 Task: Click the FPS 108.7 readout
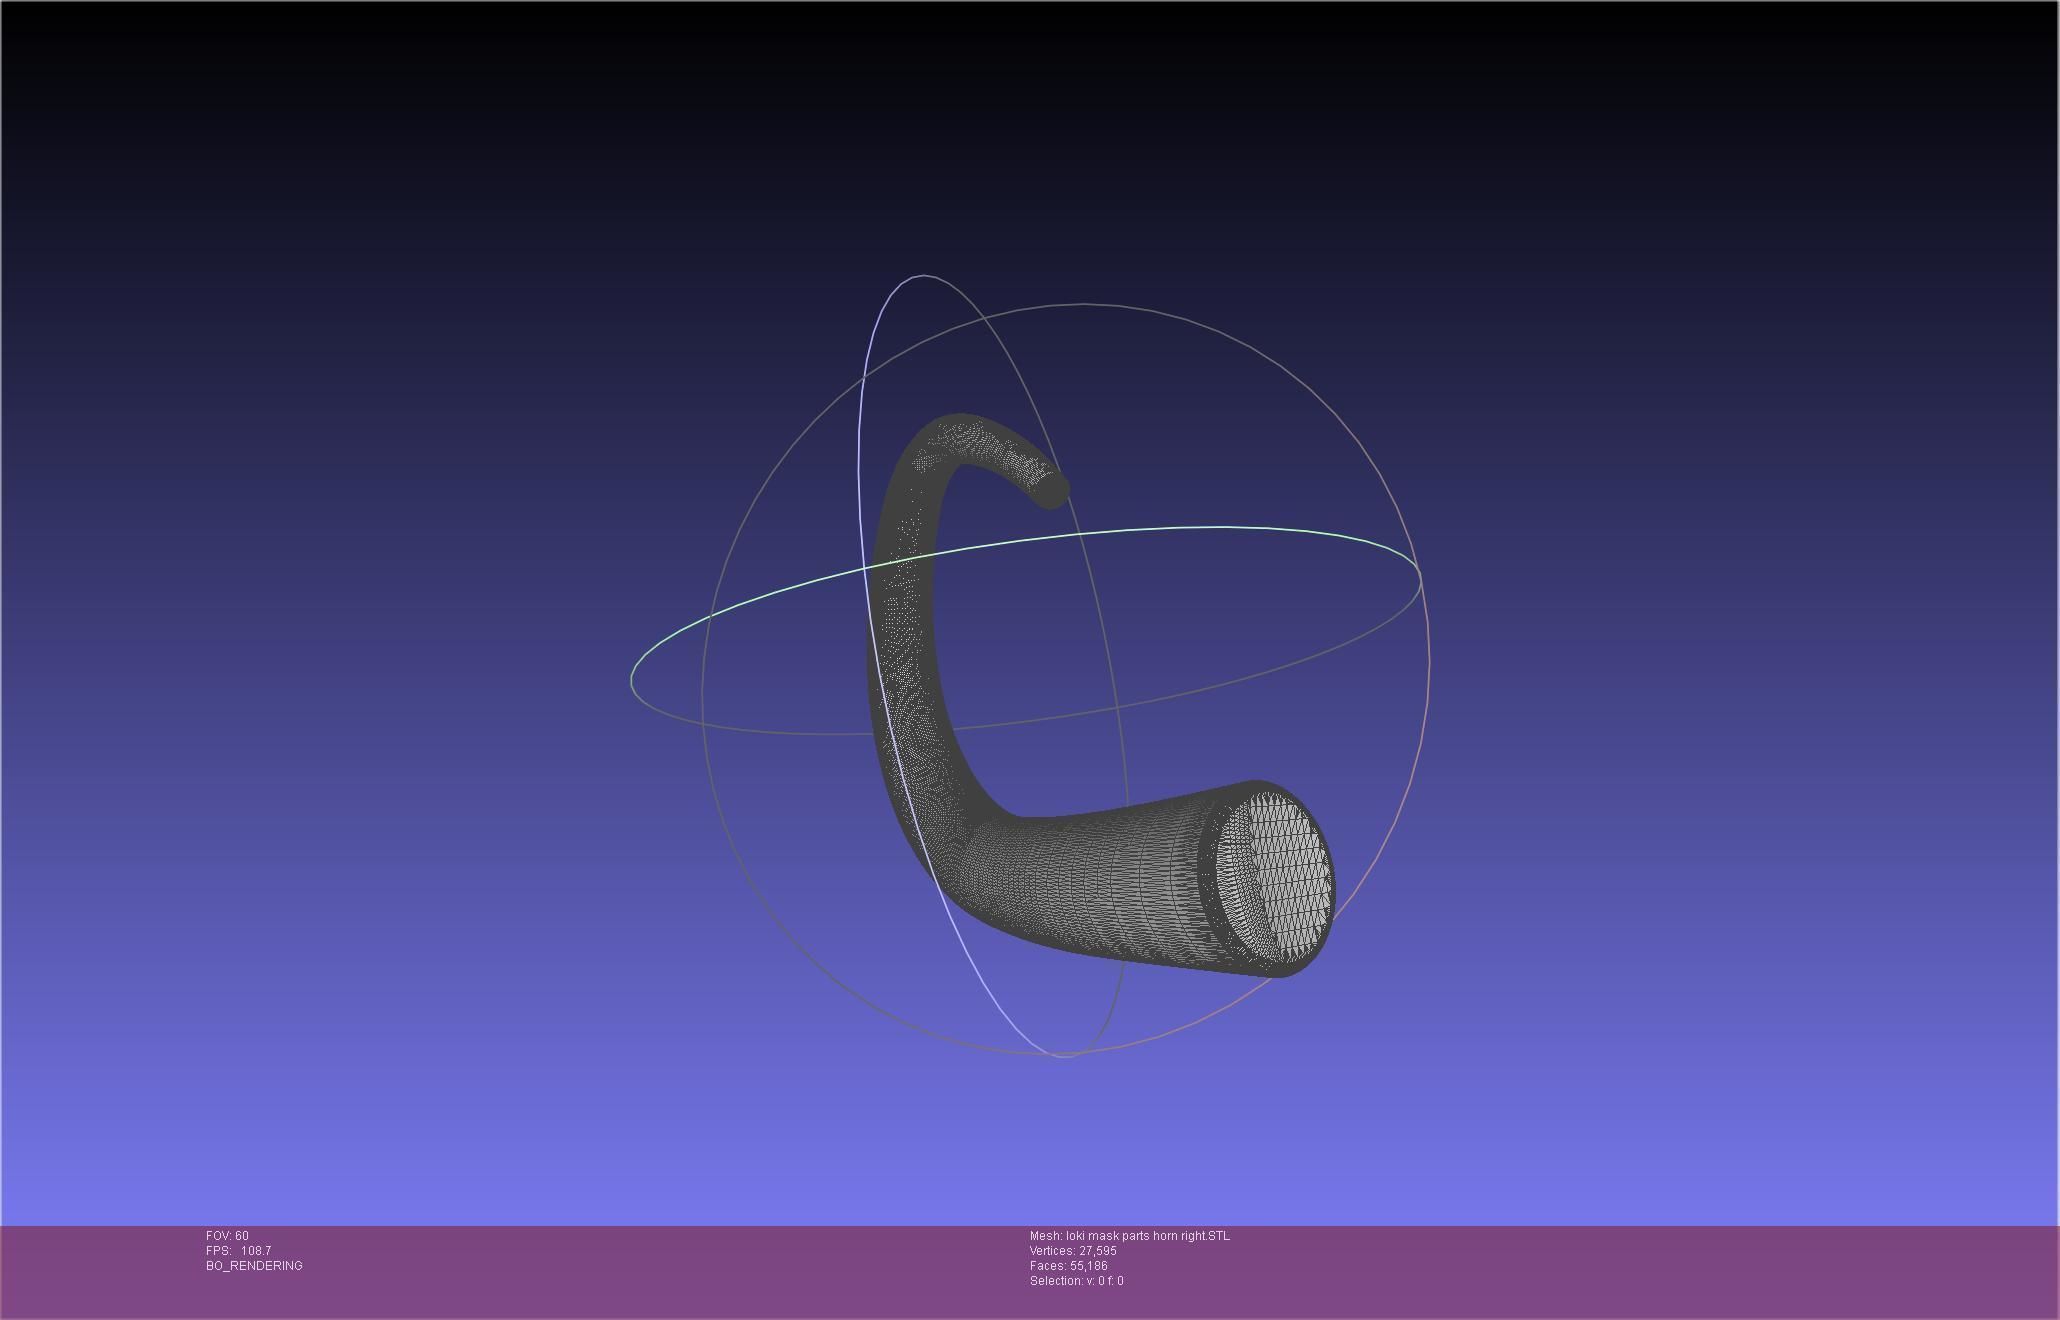tap(238, 1251)
